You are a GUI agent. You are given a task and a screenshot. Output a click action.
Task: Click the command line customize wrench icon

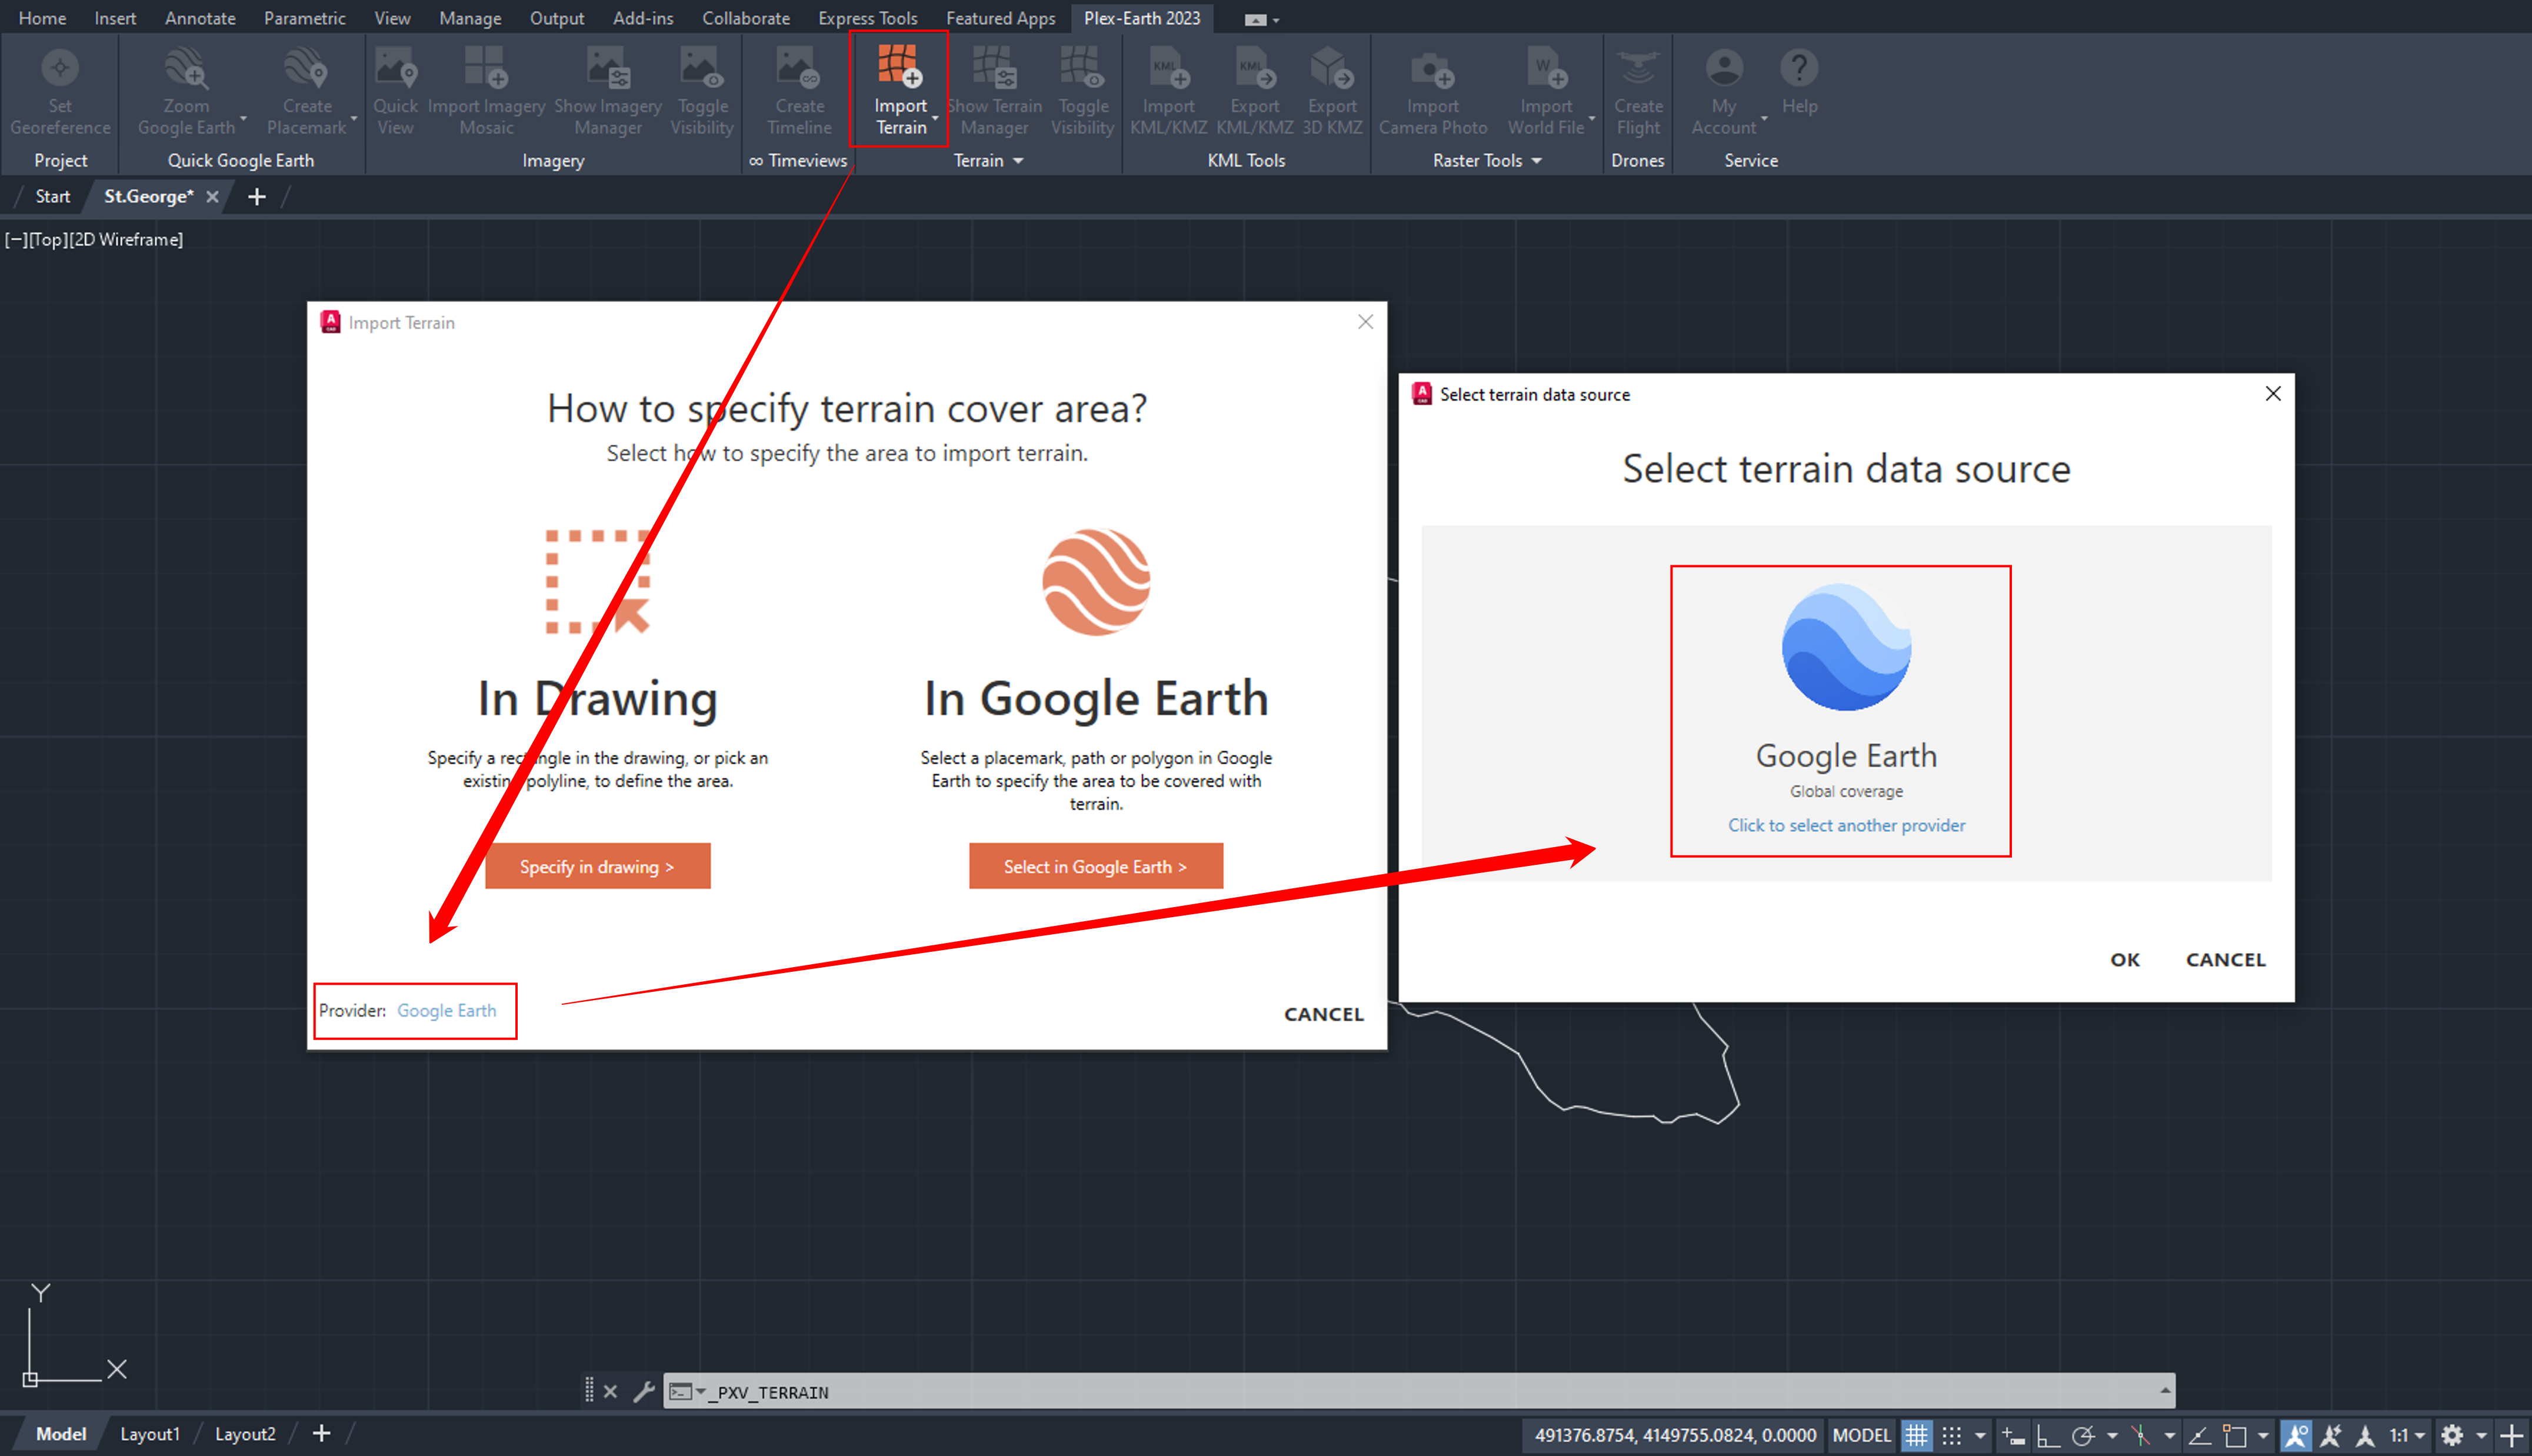(644, 1391)
